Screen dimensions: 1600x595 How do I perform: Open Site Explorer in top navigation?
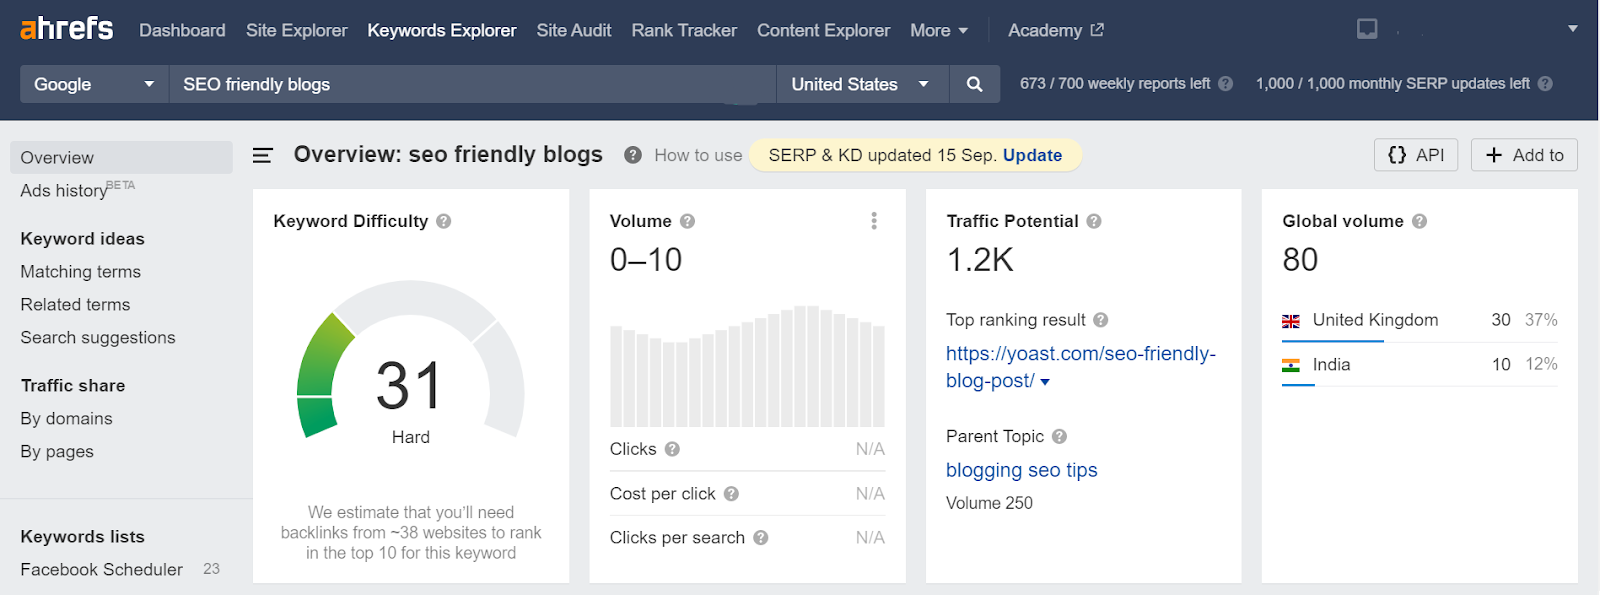(x=296, y=30)
